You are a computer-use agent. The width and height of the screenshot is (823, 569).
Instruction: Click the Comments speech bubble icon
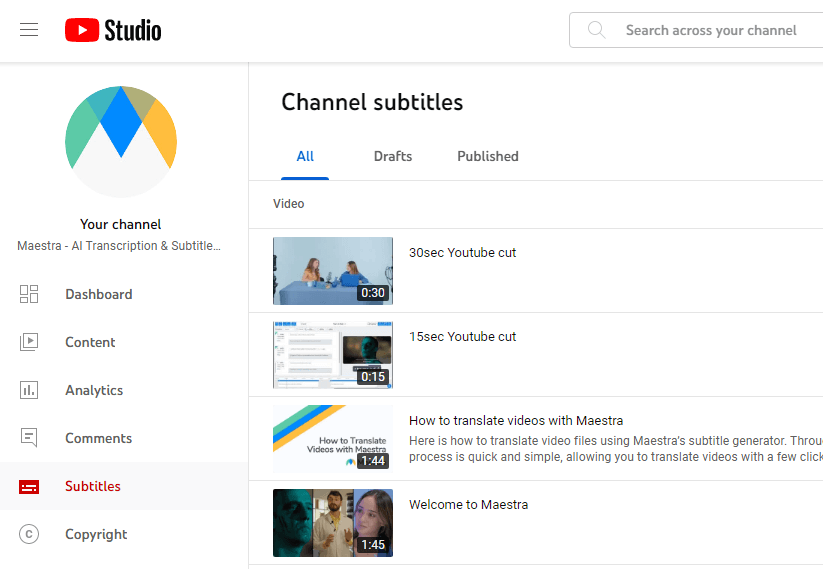[x=29, y=438]
